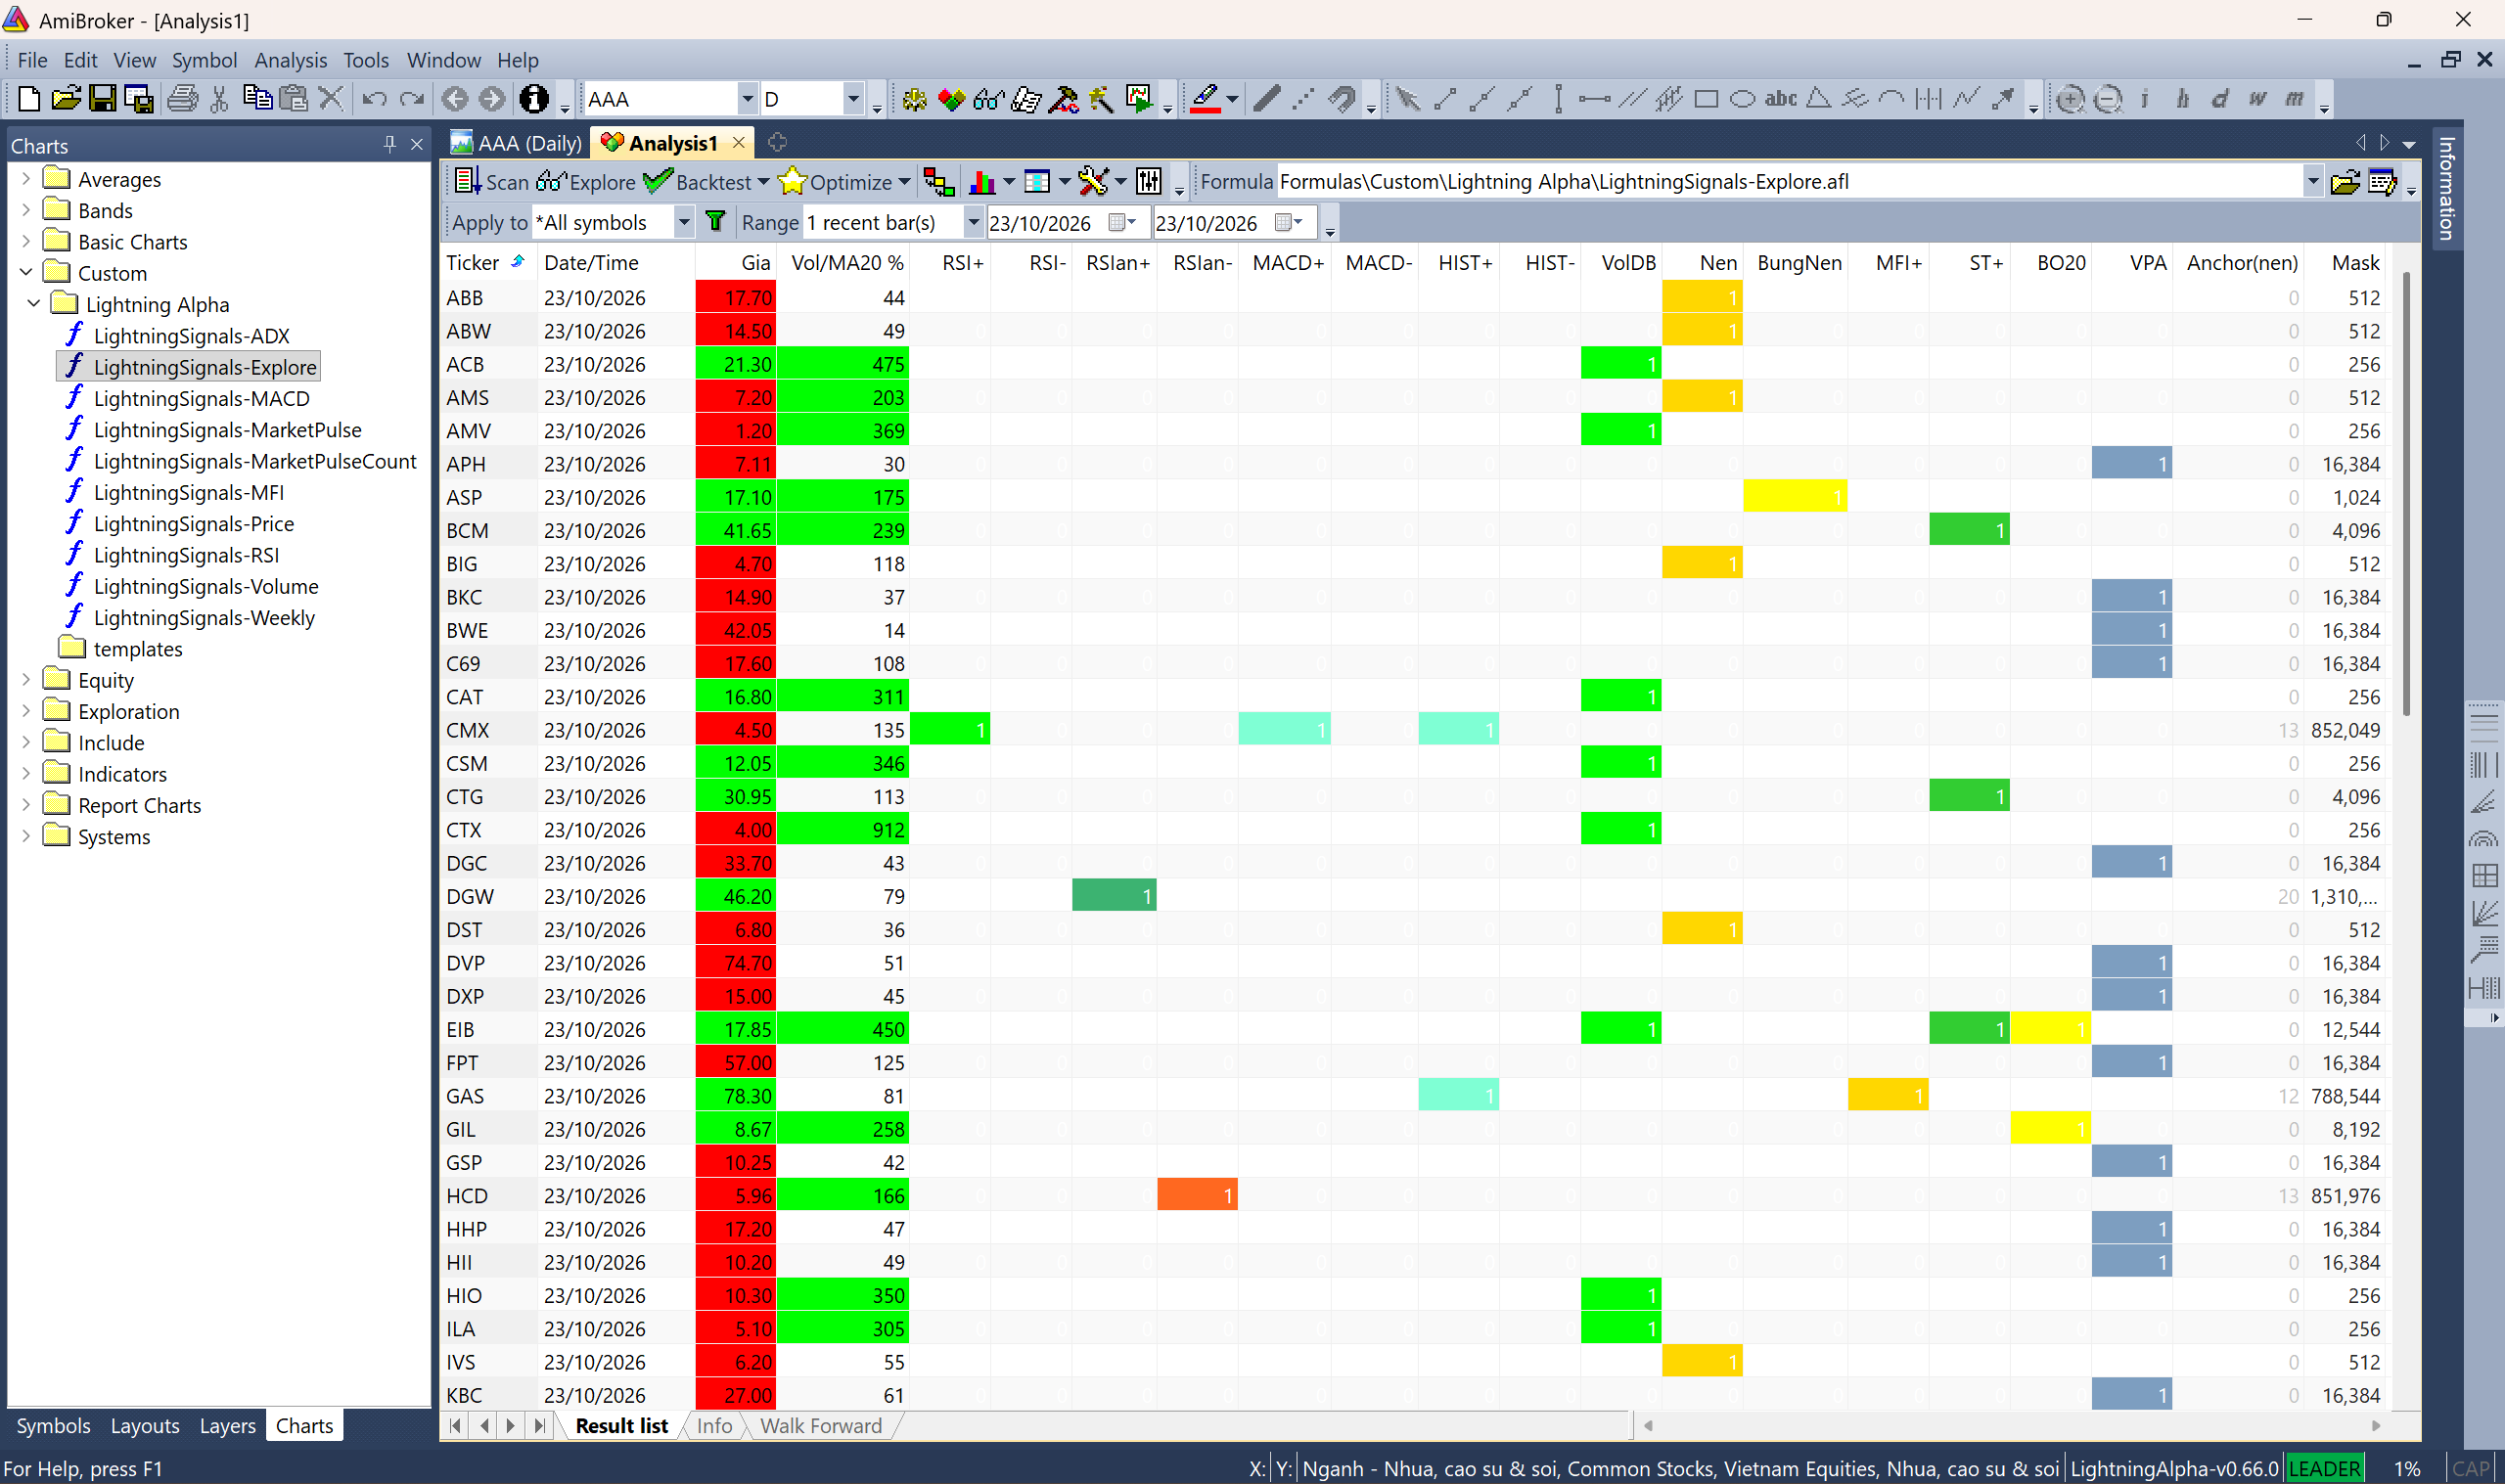
Task: Sort by the Vol/MA20 % column header
Action: coord(847,262)
